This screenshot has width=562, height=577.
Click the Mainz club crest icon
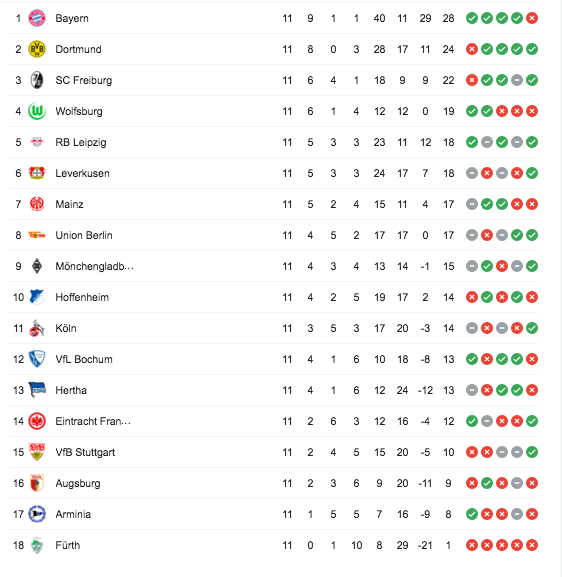37,204
